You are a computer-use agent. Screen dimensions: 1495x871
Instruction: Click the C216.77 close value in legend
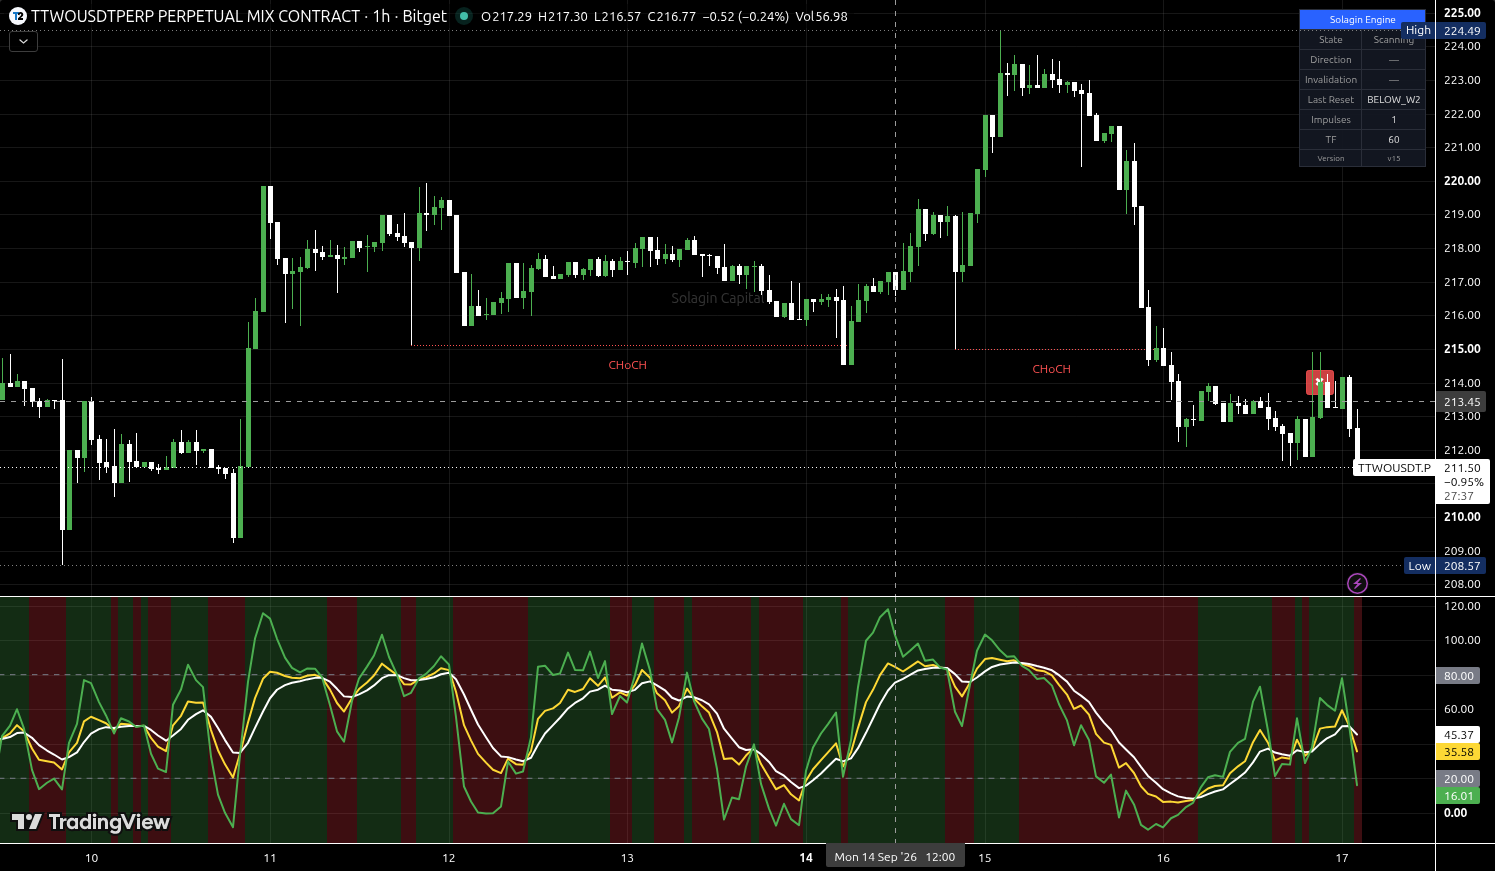pos(671,17)
